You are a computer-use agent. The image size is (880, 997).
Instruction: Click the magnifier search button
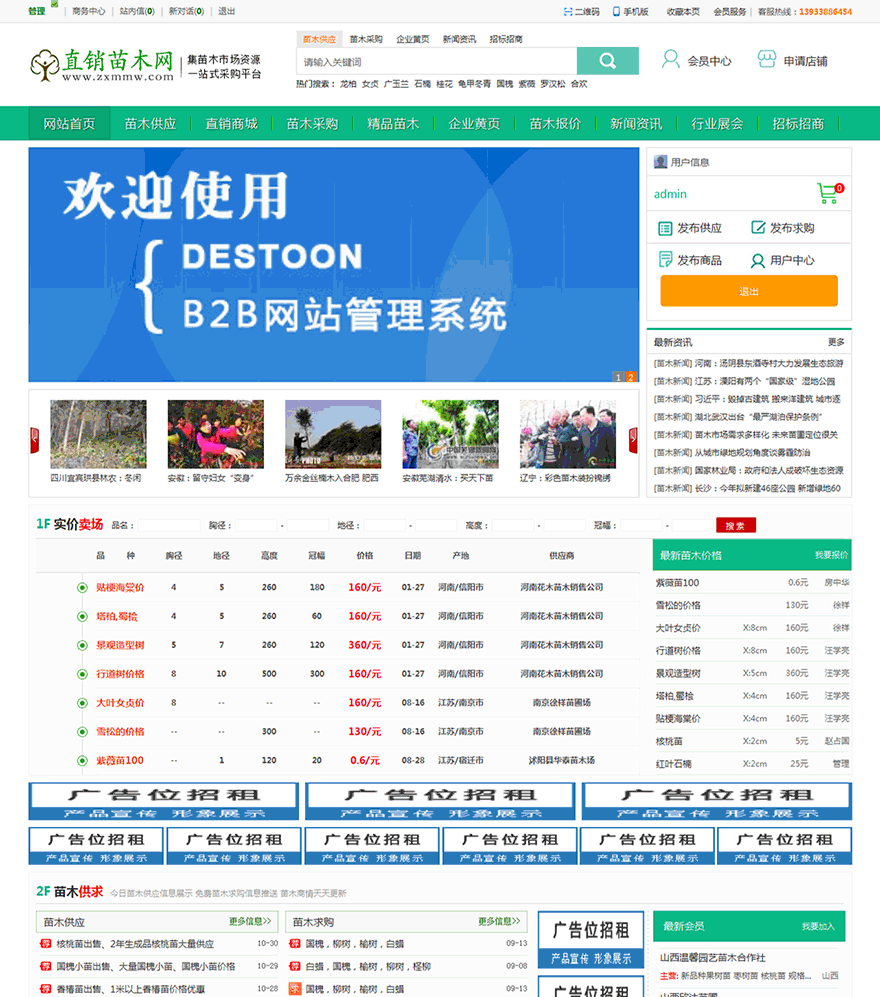pyautogui.click(x=607, y=61)
